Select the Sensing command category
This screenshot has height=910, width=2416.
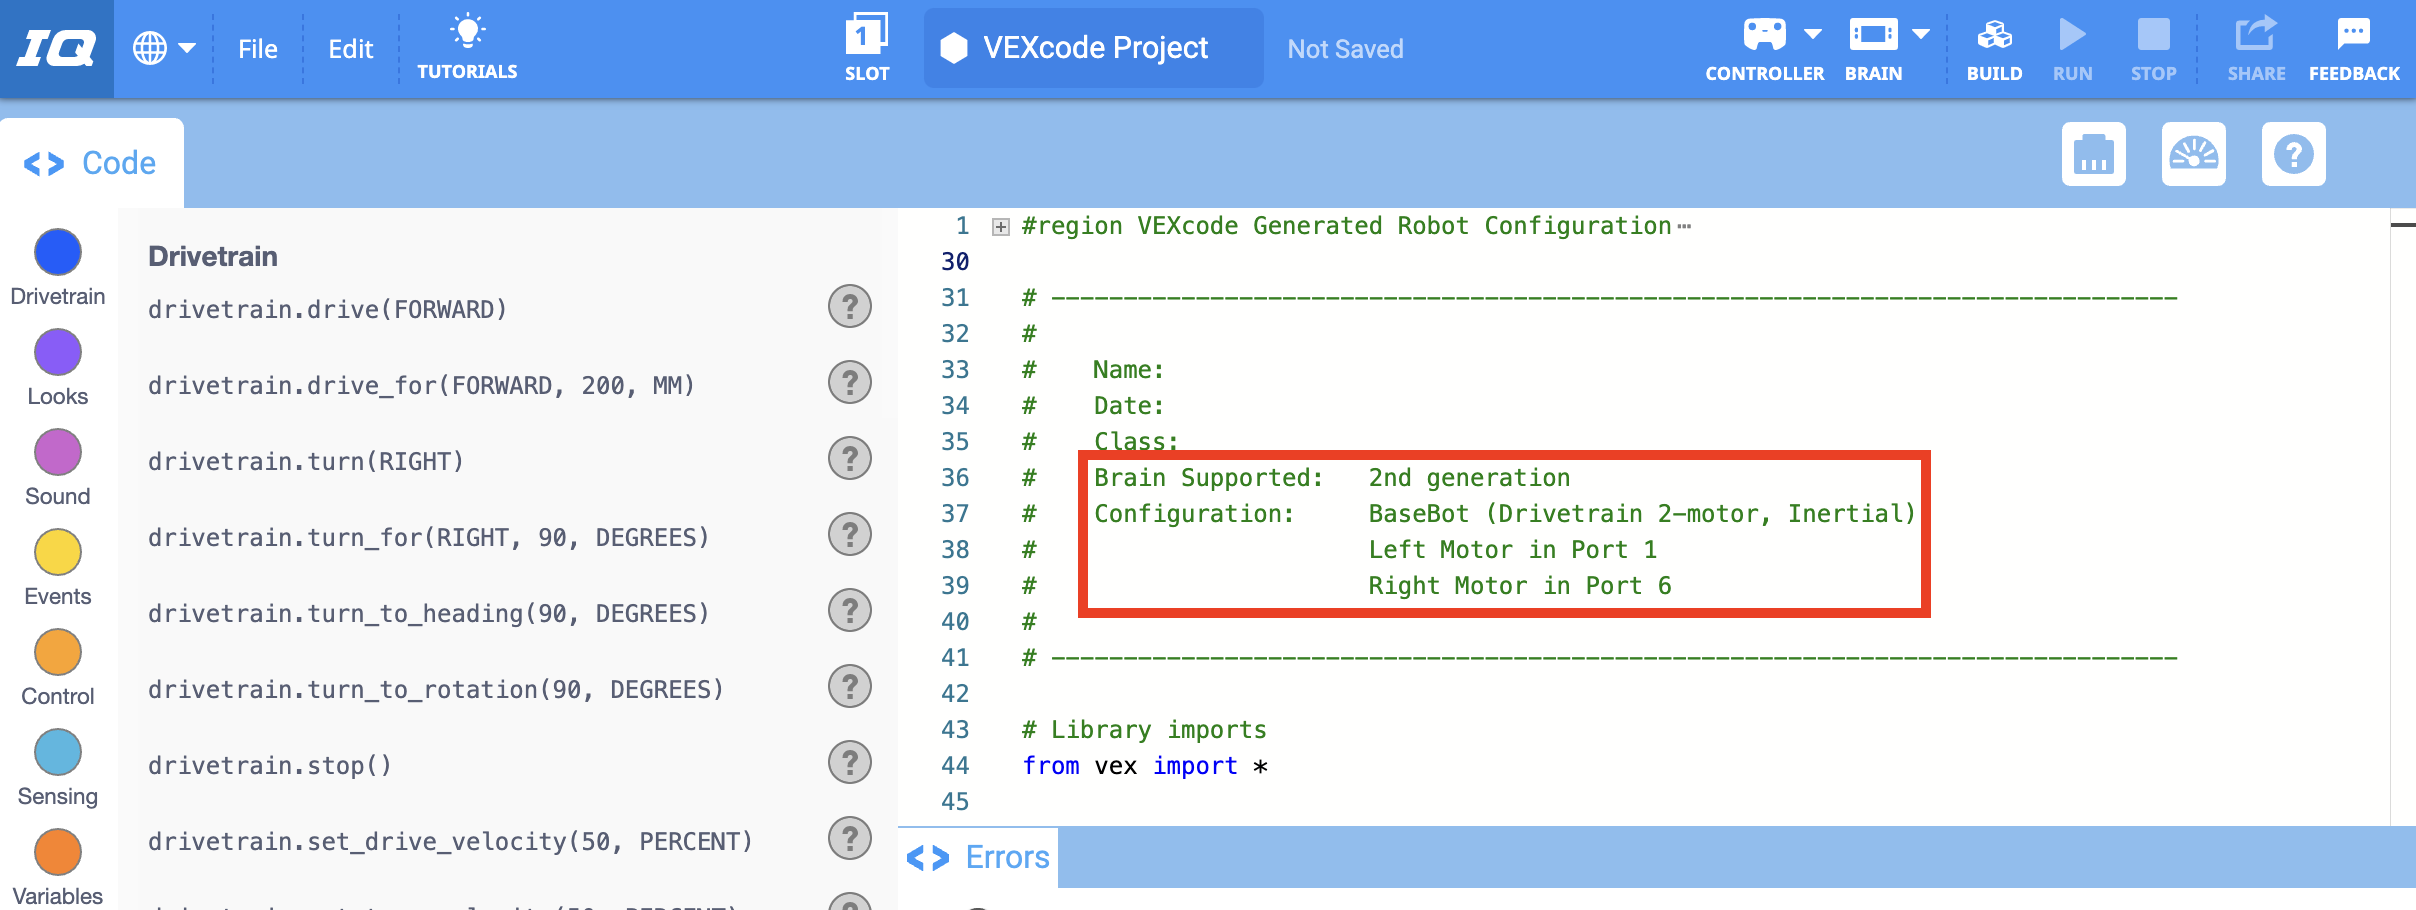(x=57, y=751)
